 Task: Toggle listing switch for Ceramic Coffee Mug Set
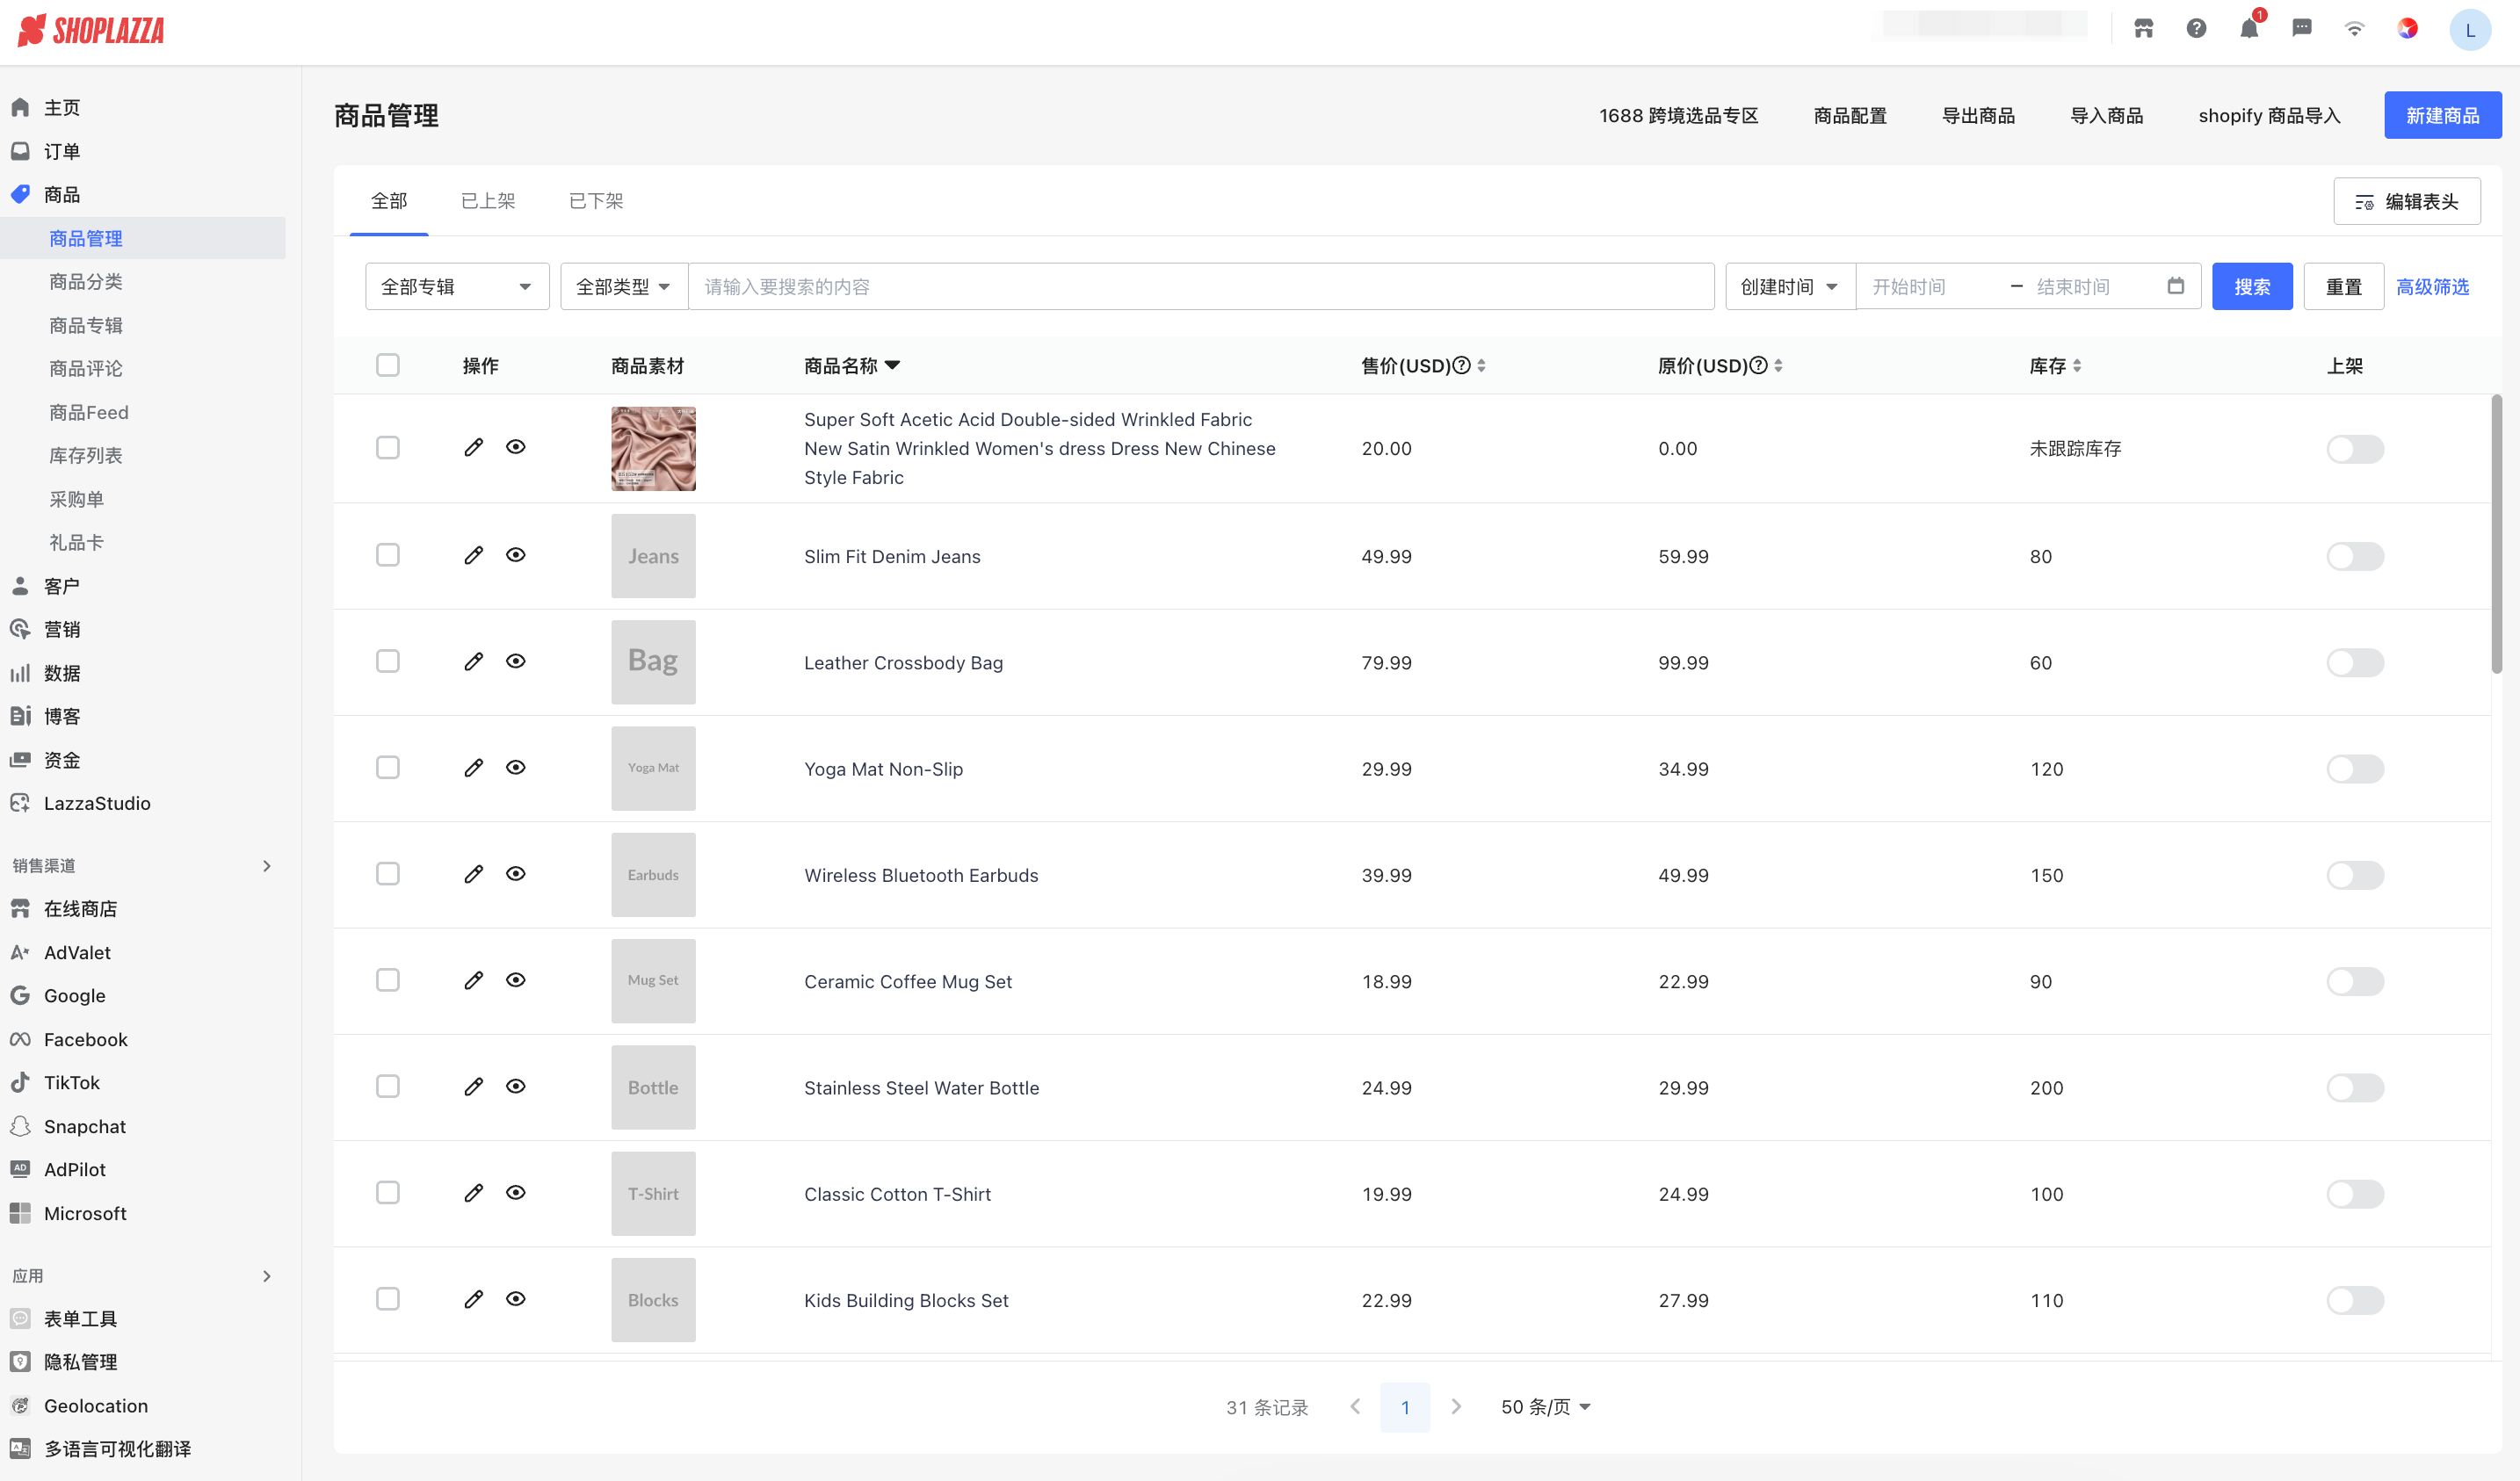point(2355,981)
